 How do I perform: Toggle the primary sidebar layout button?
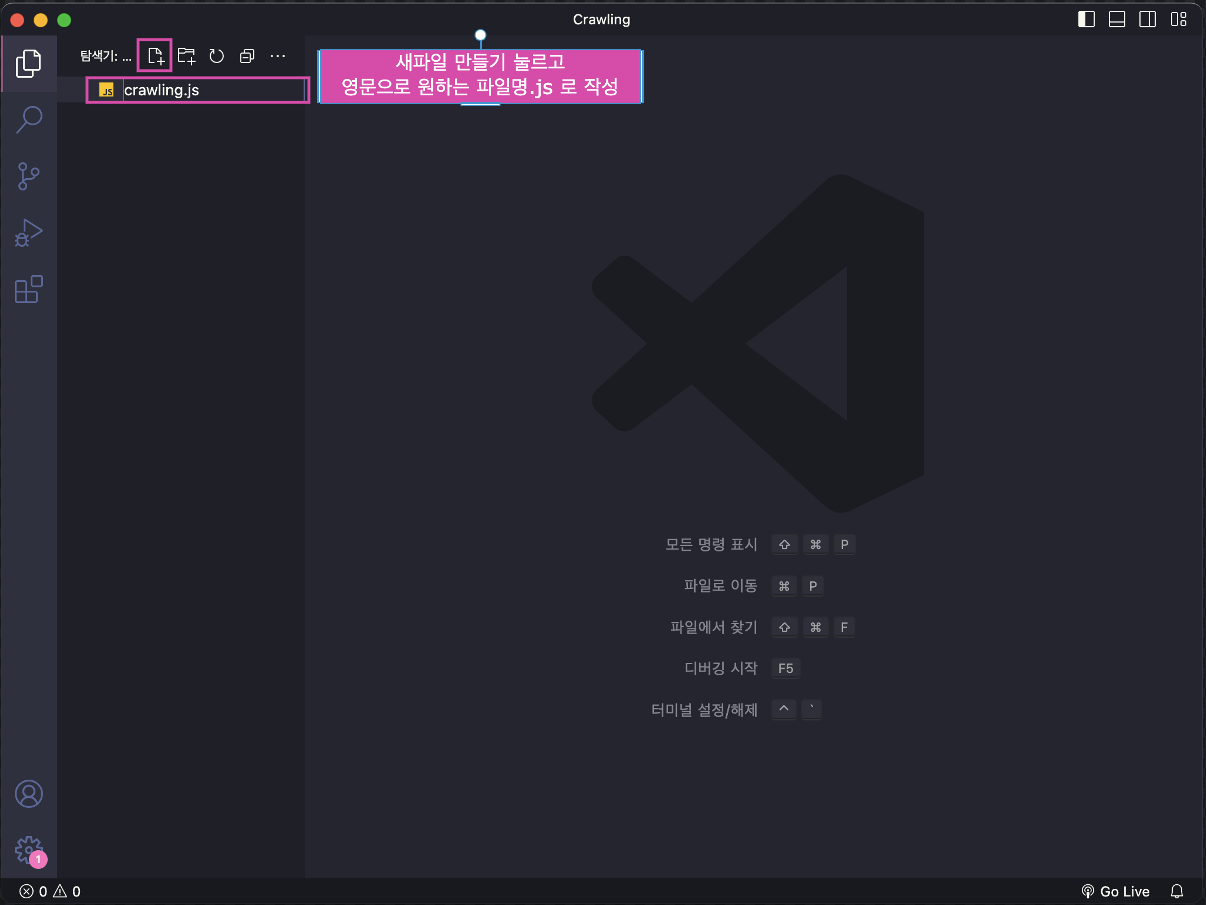coord(1086,19)
